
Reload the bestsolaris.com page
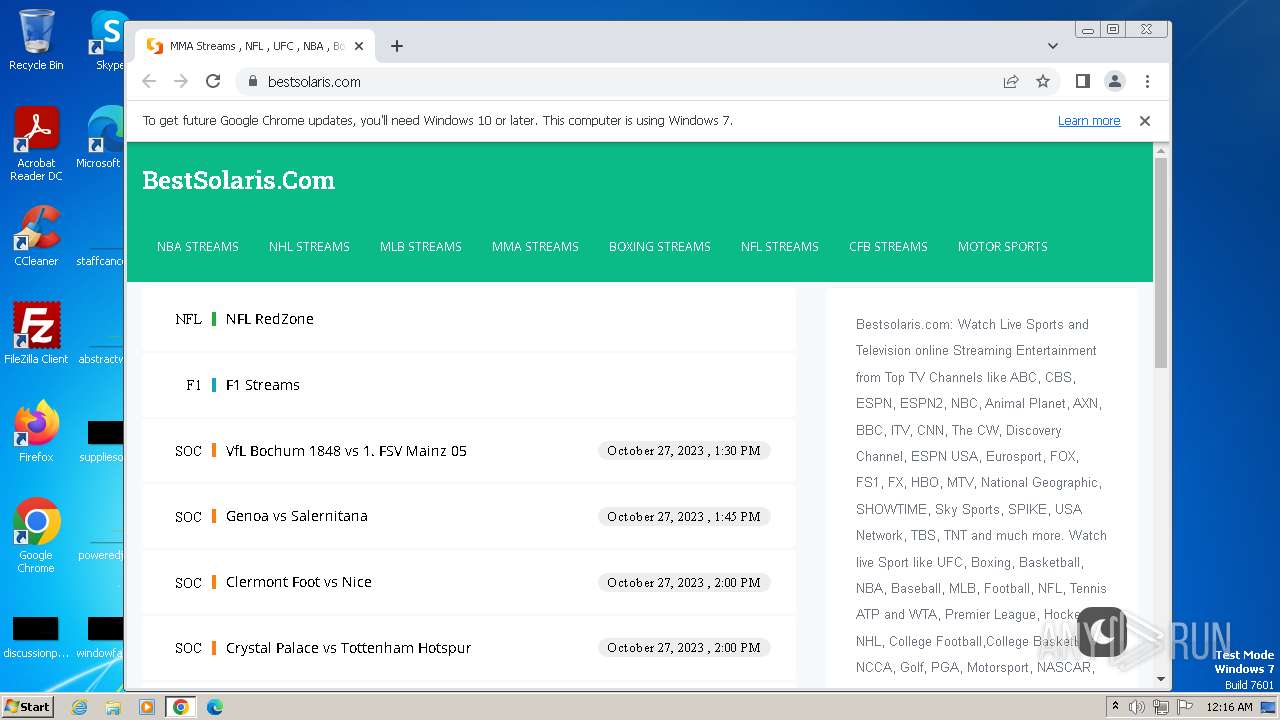pyautogui.click(x=213, y=81)
